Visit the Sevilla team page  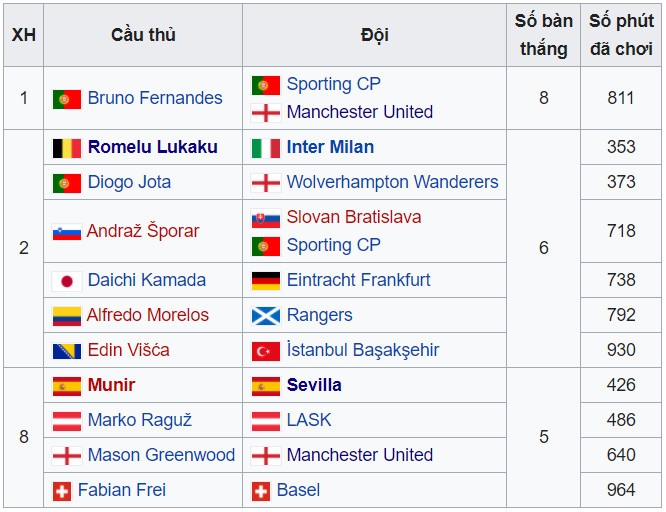click(x=314, y=385)
